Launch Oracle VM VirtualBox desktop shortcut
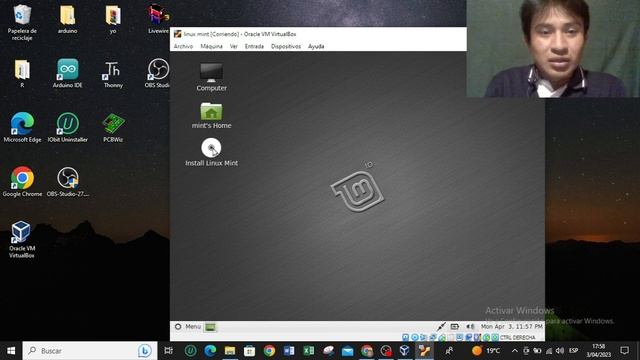This screenshot has width=640, height=360. pos(22,239)
